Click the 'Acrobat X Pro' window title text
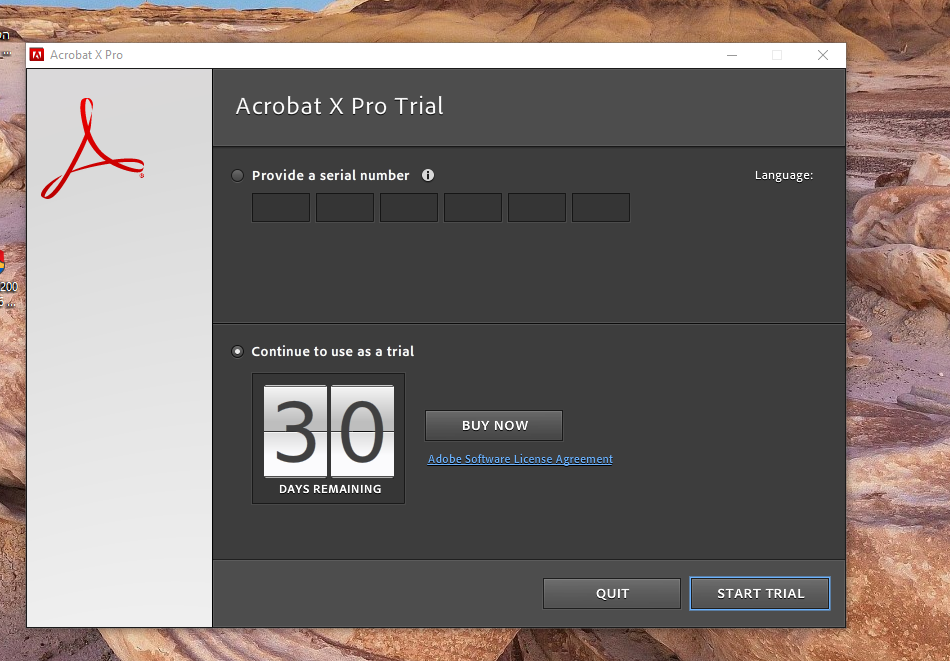Image resolution: width=950 pixels, height=661 pixels. point(87,55)
